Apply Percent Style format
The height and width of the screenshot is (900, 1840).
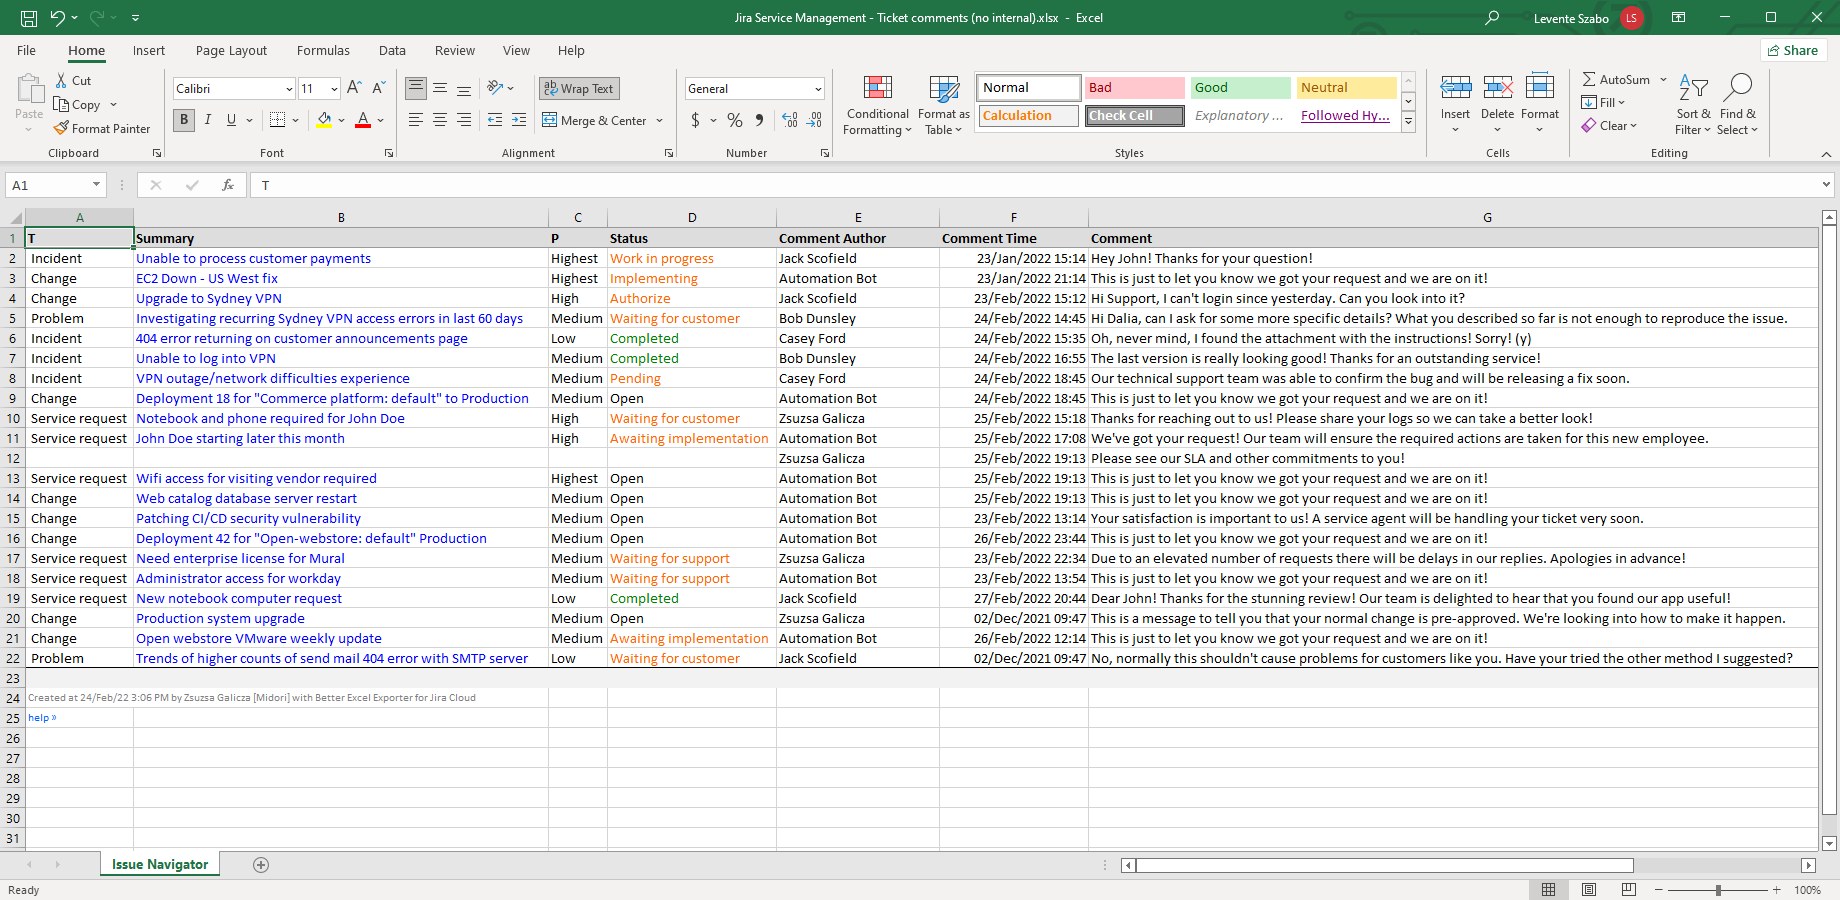[x=735, y=120]
